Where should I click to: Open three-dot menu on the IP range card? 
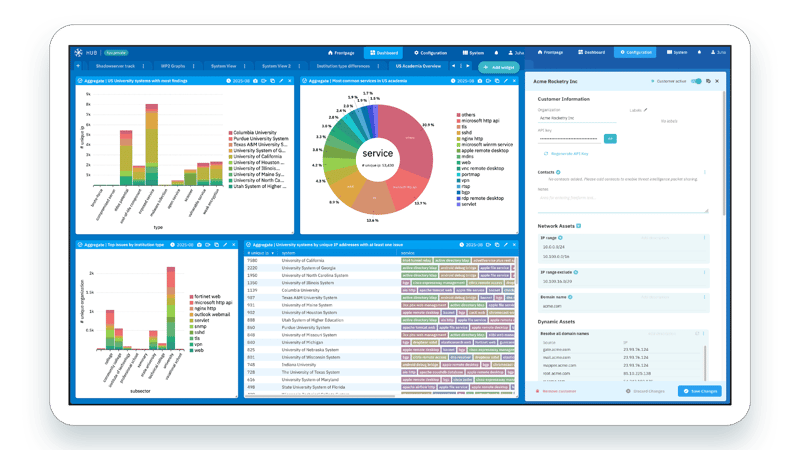[x=705, y=238]
